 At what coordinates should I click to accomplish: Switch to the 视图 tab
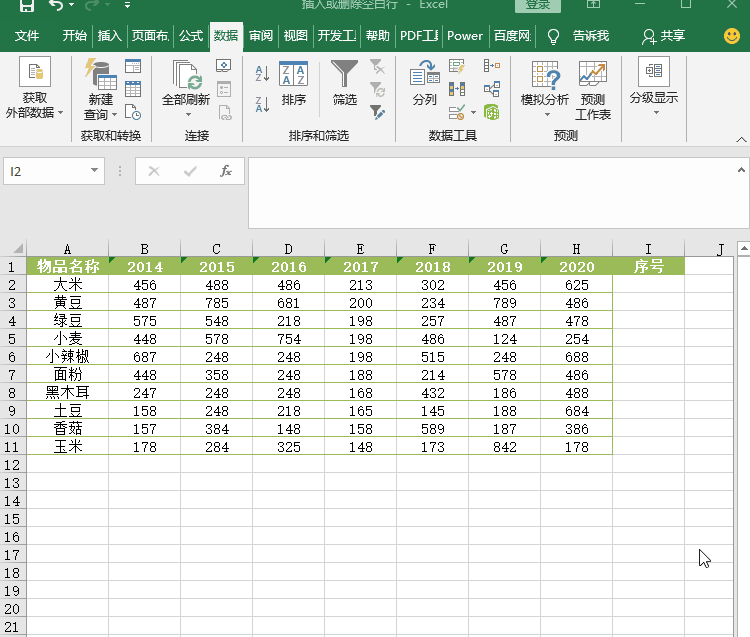click(295, 36)
